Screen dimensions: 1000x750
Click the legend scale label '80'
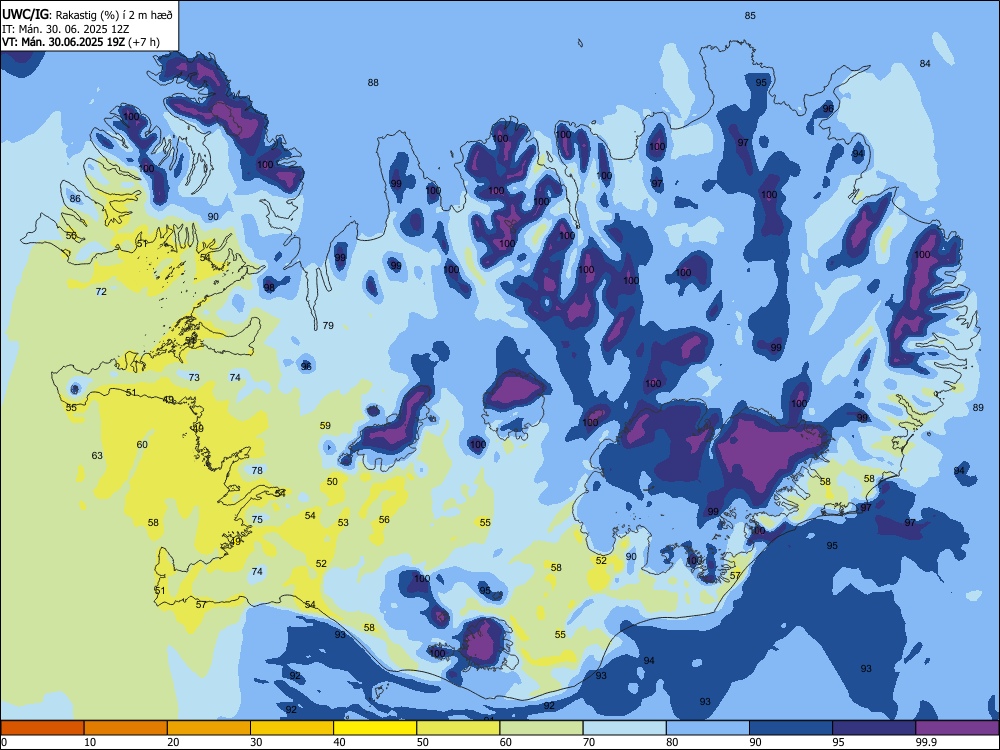point(672,742)
